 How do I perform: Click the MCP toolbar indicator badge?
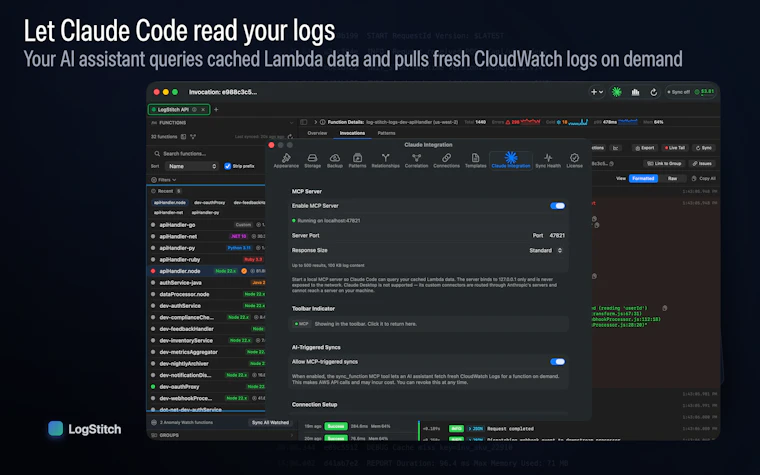[x=301, y=324]
